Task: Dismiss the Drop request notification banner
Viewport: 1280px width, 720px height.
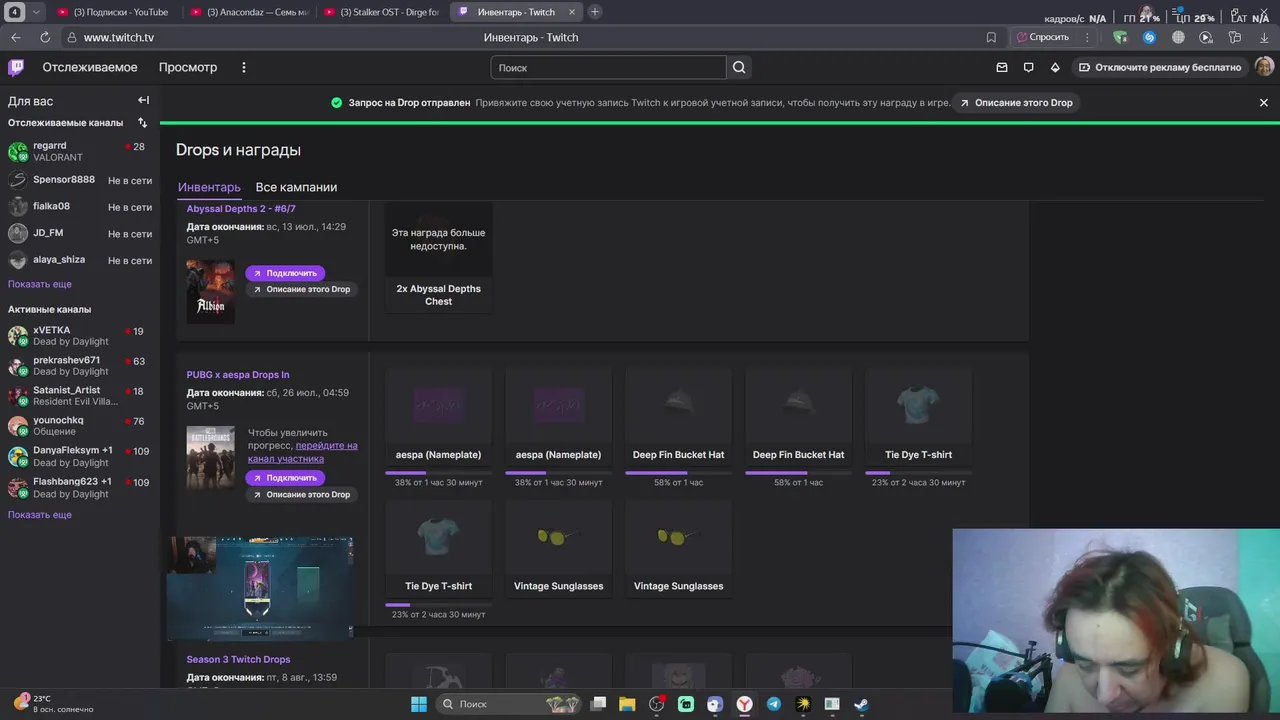Action: click(1263, 102)
